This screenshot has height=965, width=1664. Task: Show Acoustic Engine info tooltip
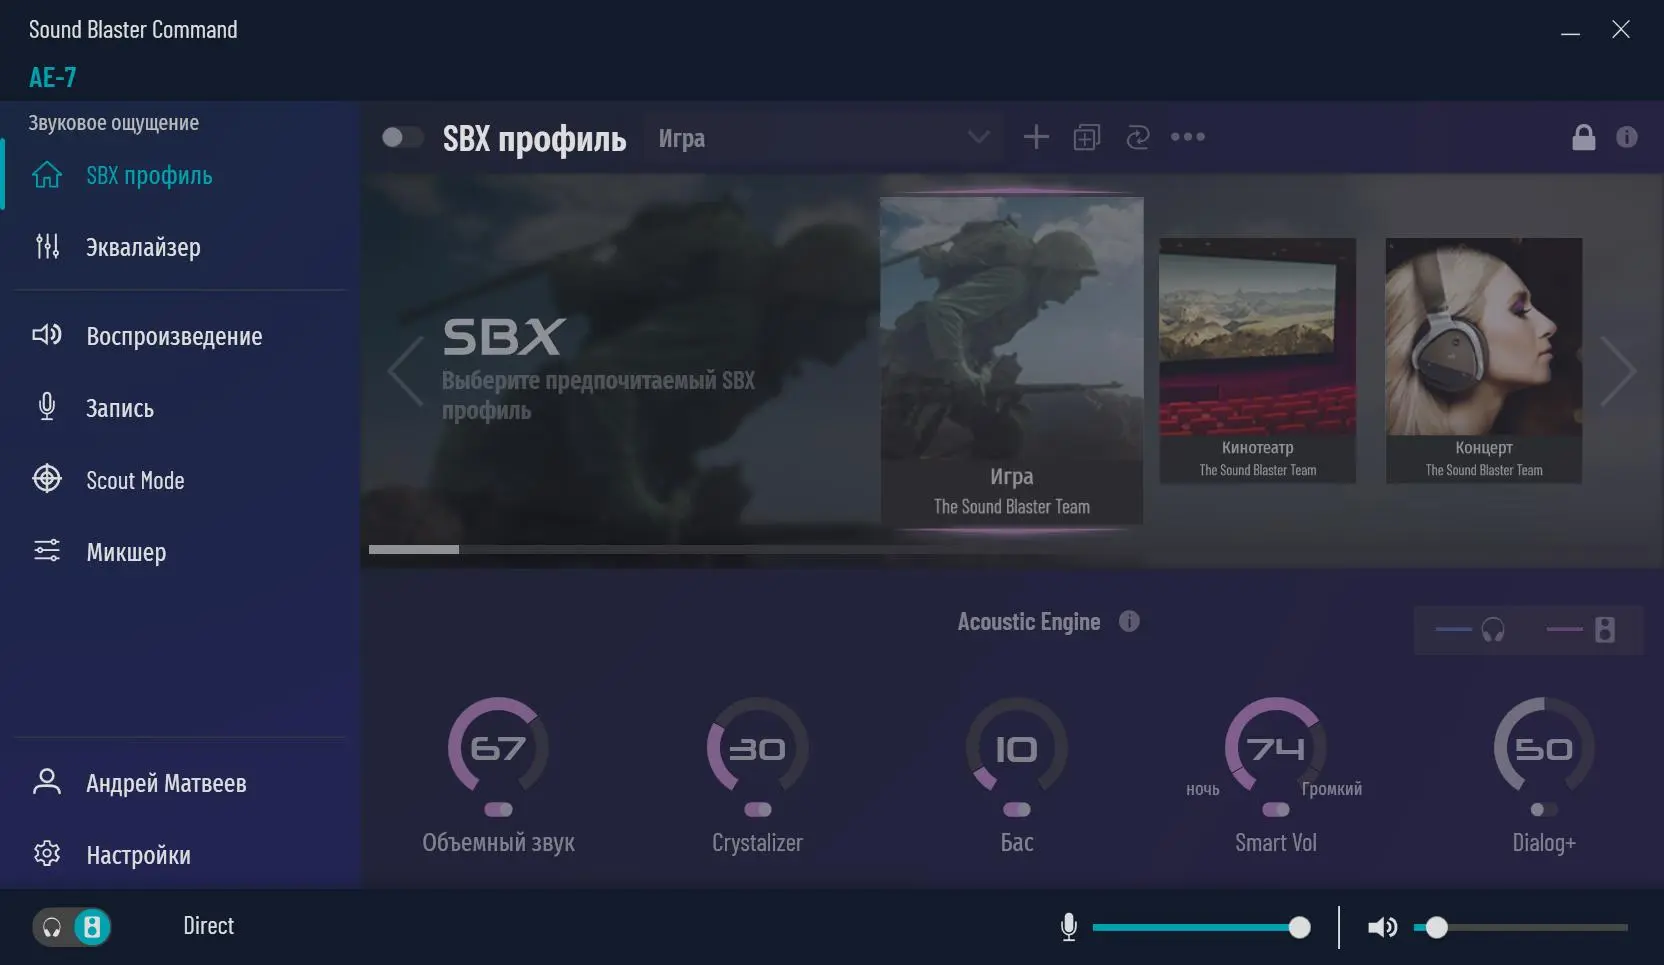1129,622
